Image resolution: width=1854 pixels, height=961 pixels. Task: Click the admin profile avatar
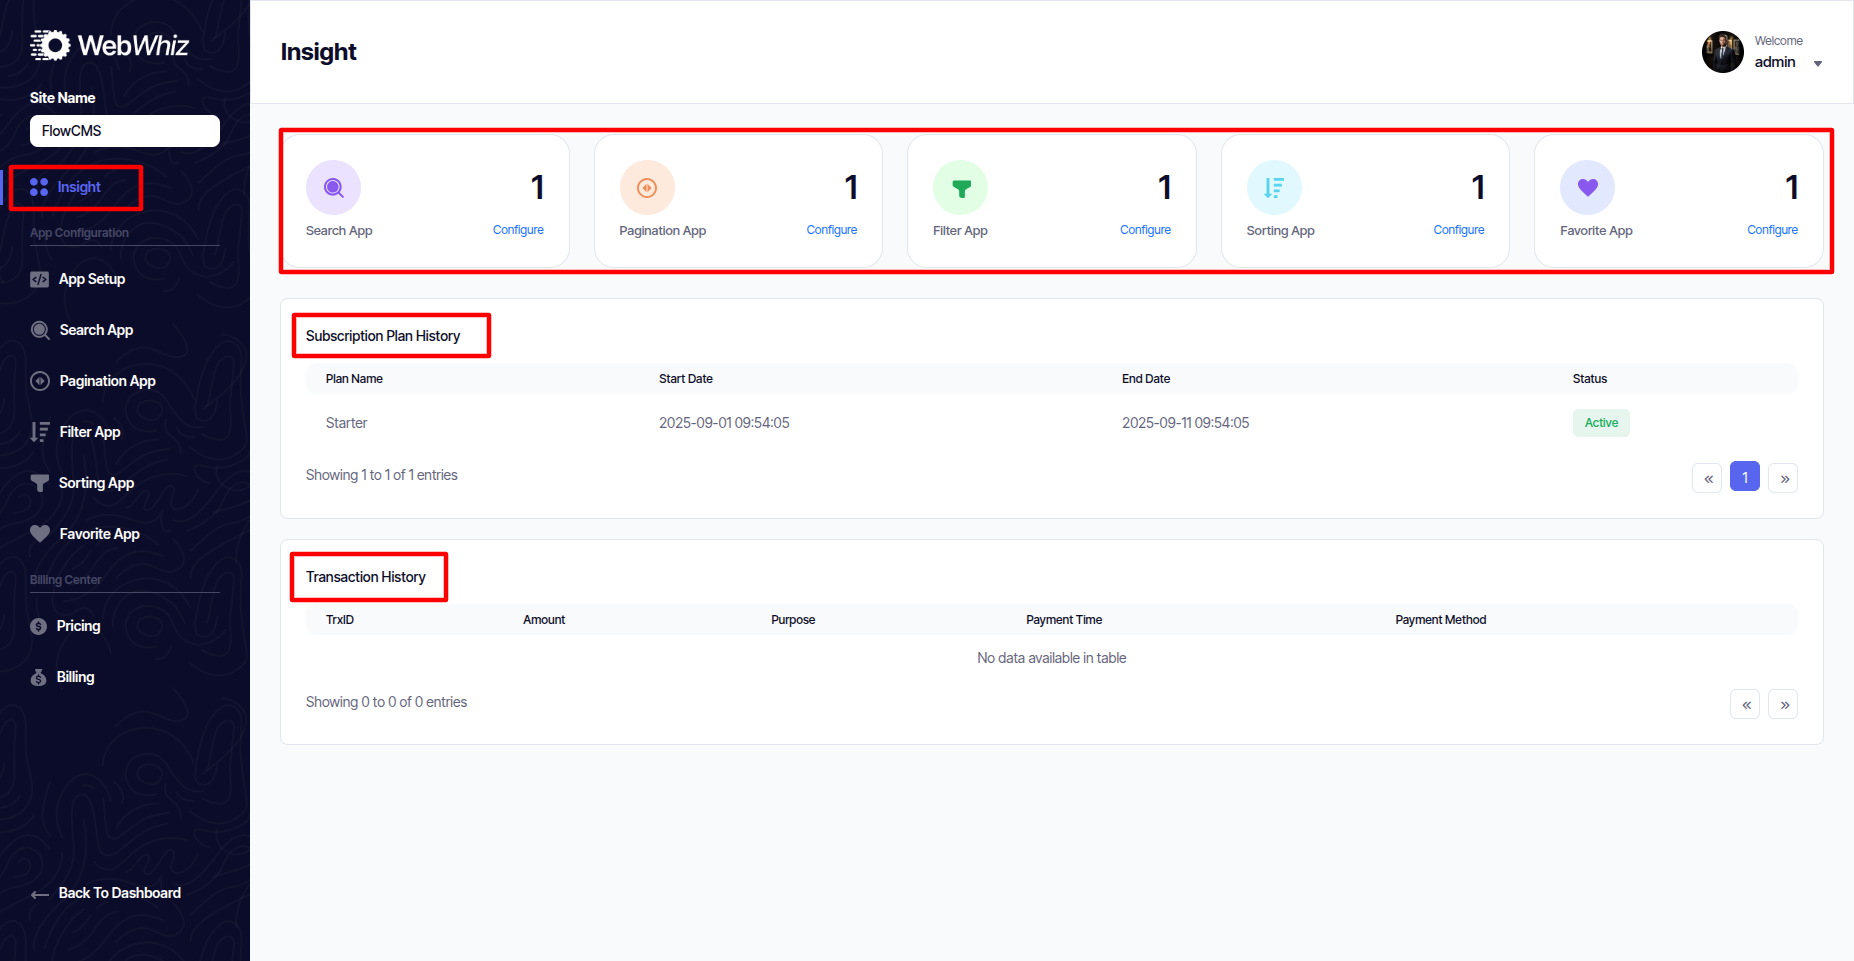tap(1722, 52)
